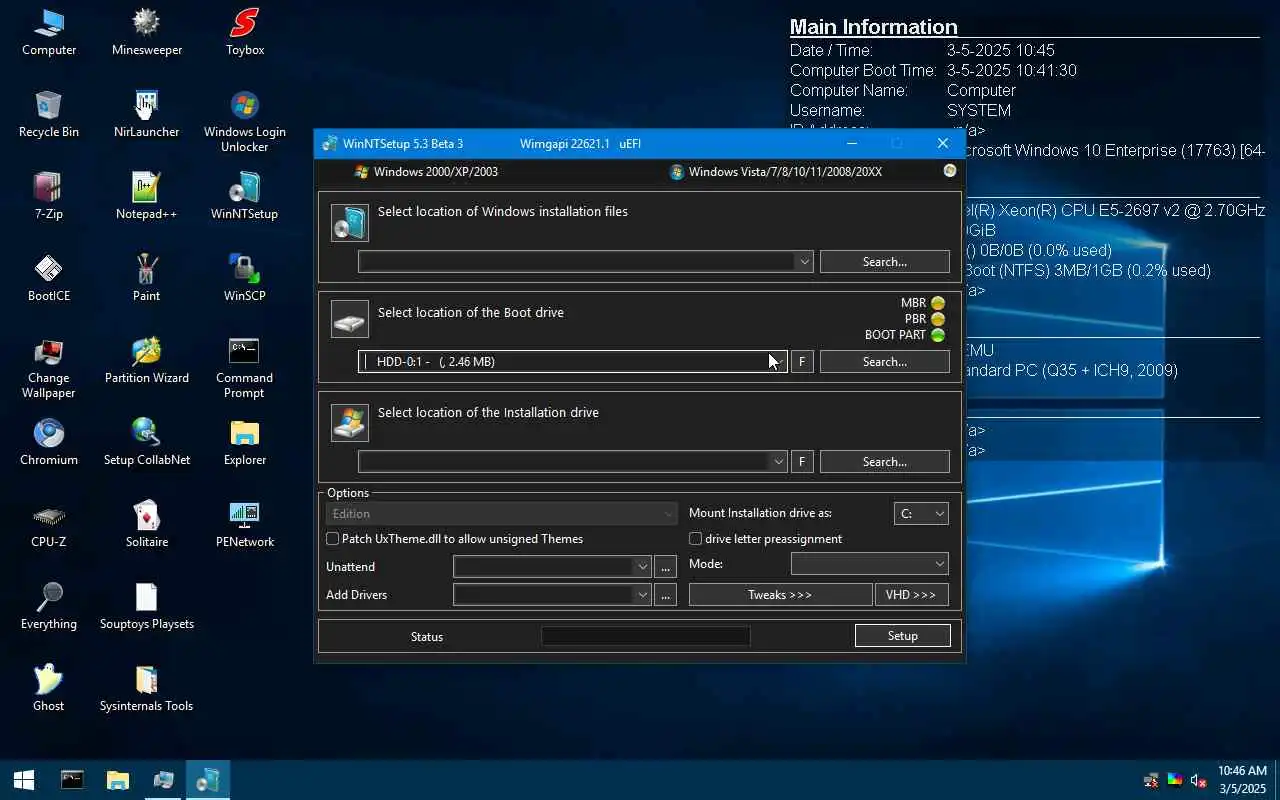Viewport: 1280px width, 800px height.
Task: Click the WinNTSetup taskbar button
Action: pos(208,780)
